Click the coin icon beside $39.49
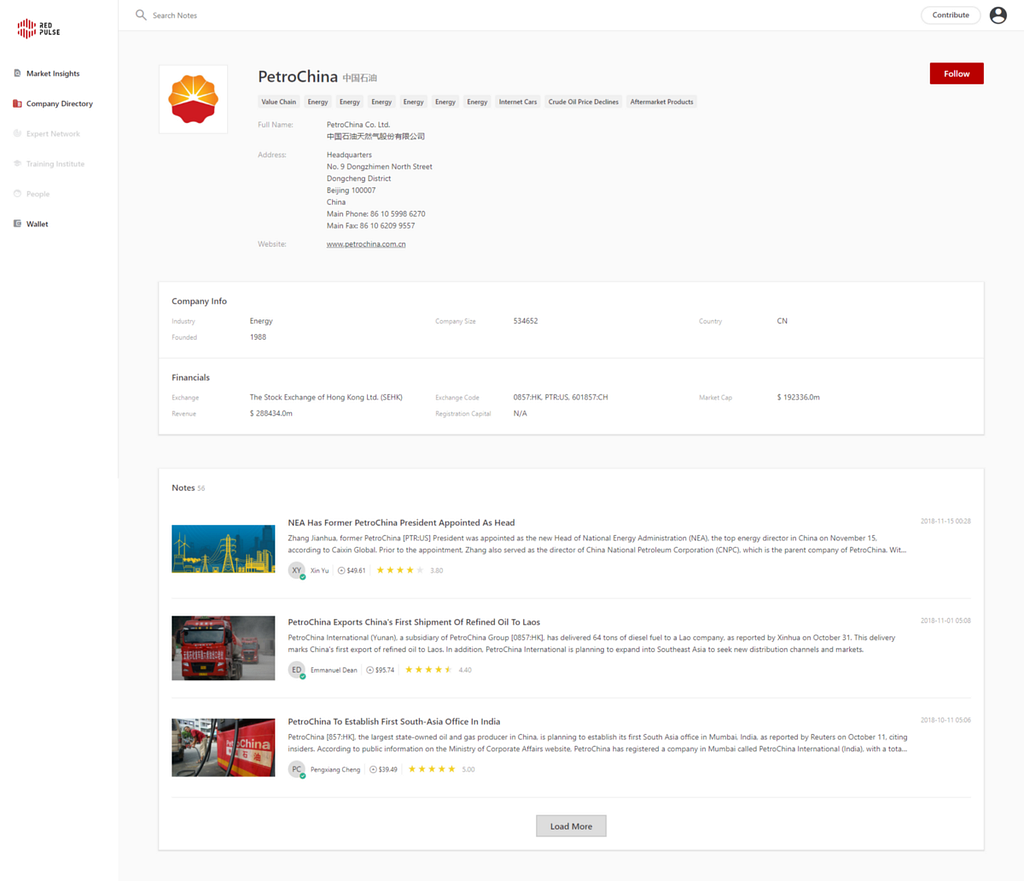The height and width of the screenshot is (881, 1024). (x=373, y=769)
